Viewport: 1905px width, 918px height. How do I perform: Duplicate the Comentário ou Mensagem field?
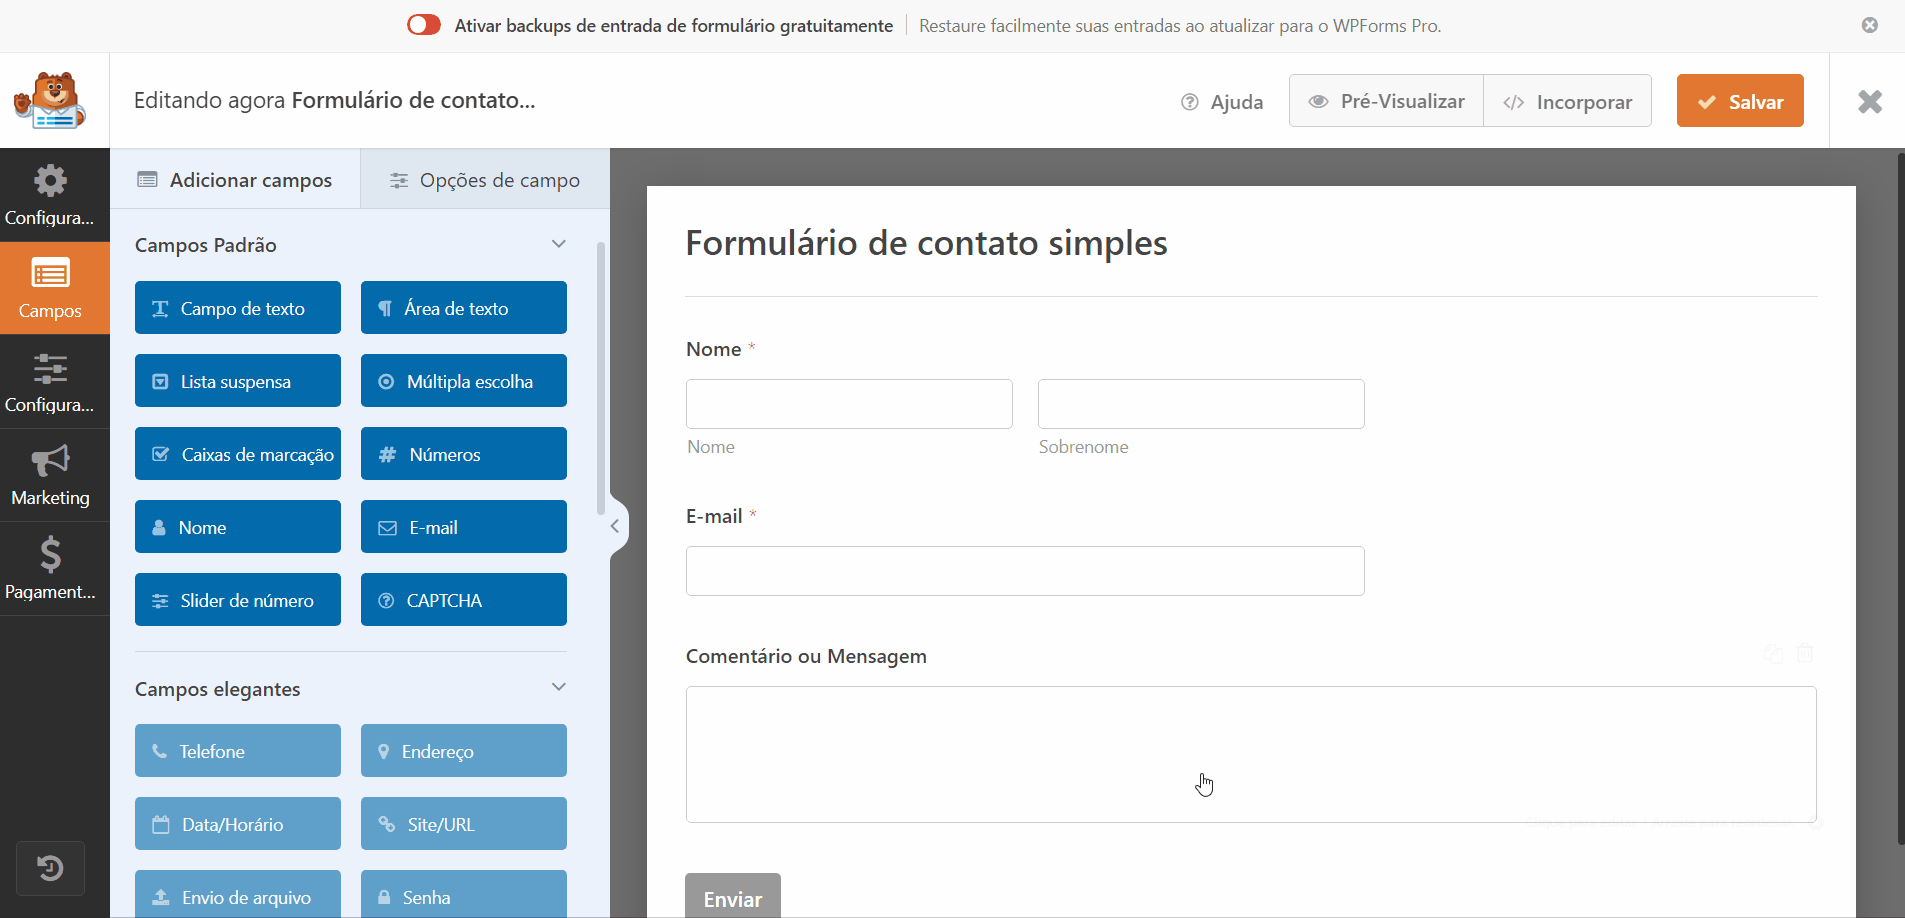pyautogui.click(x=1774, y=653)
